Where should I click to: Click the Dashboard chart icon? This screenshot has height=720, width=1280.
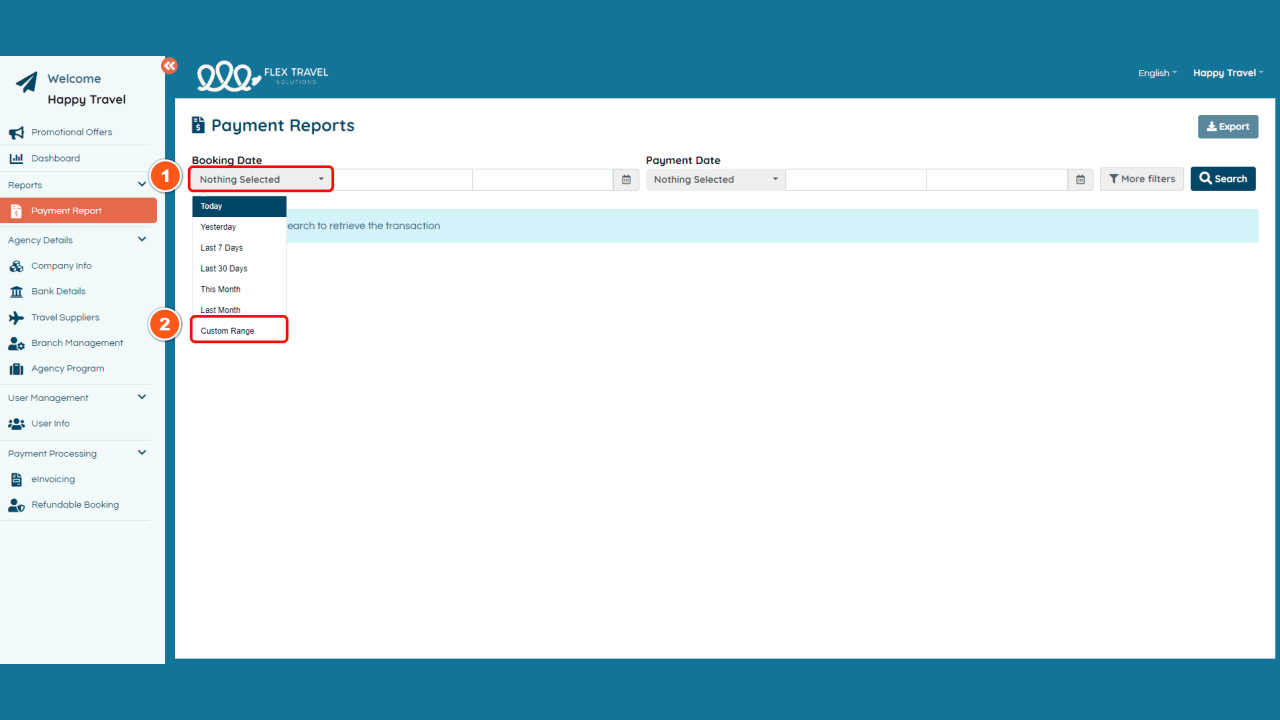[x=16, y=158]
